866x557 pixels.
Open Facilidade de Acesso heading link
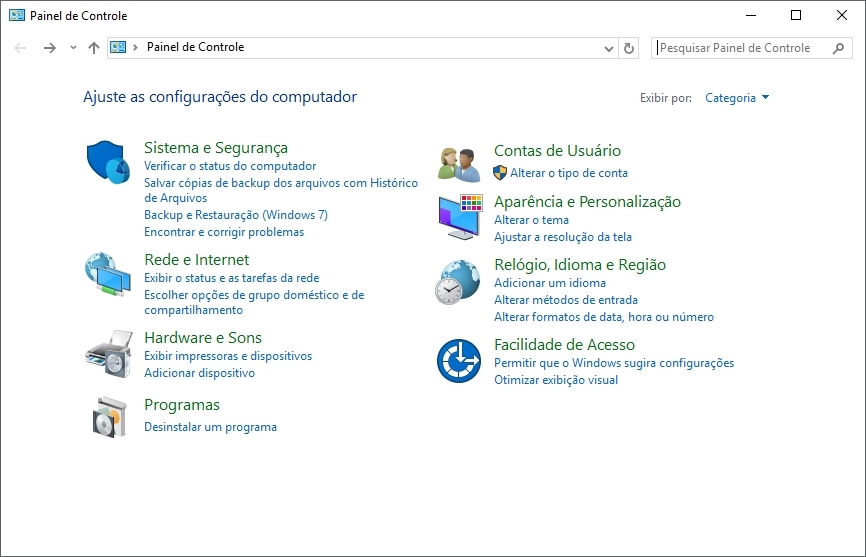point(564,344)
